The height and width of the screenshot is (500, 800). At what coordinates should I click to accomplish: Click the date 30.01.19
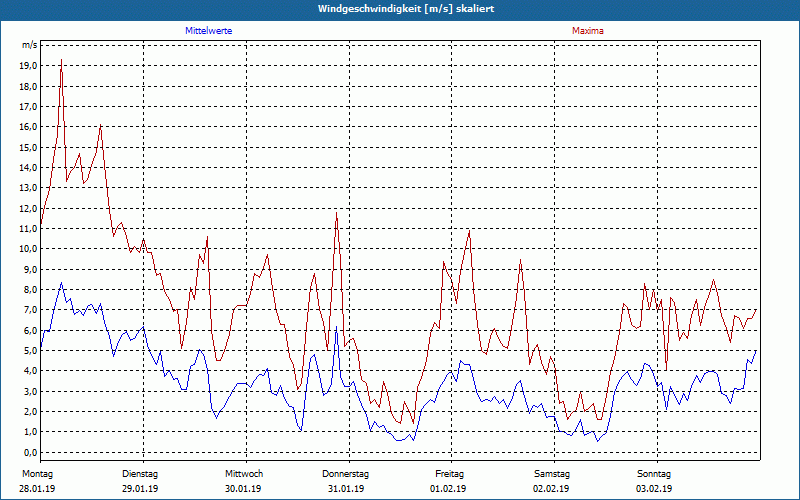tap(243, 489)
